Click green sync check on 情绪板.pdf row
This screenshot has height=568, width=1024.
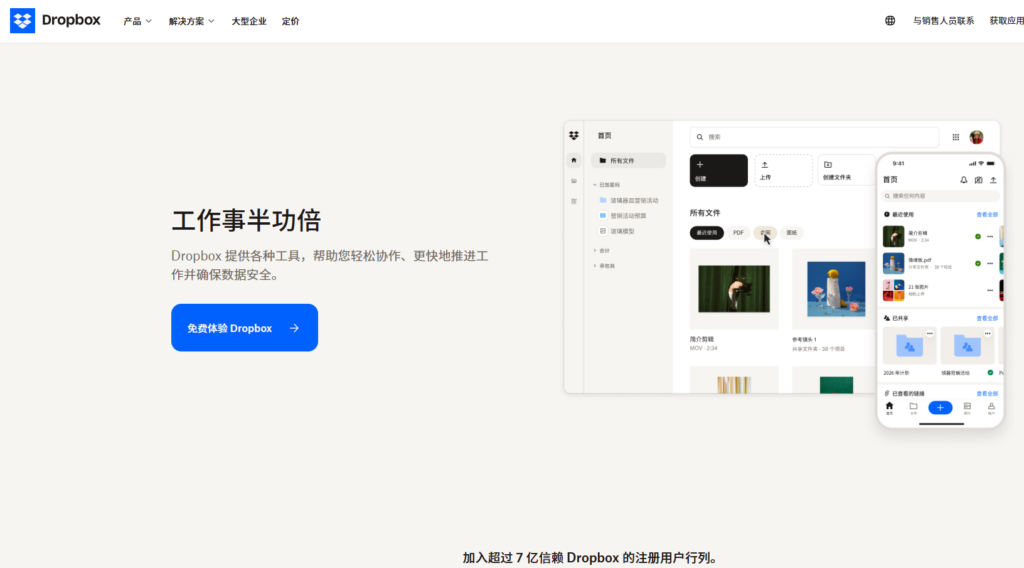[x=978, y=263]
